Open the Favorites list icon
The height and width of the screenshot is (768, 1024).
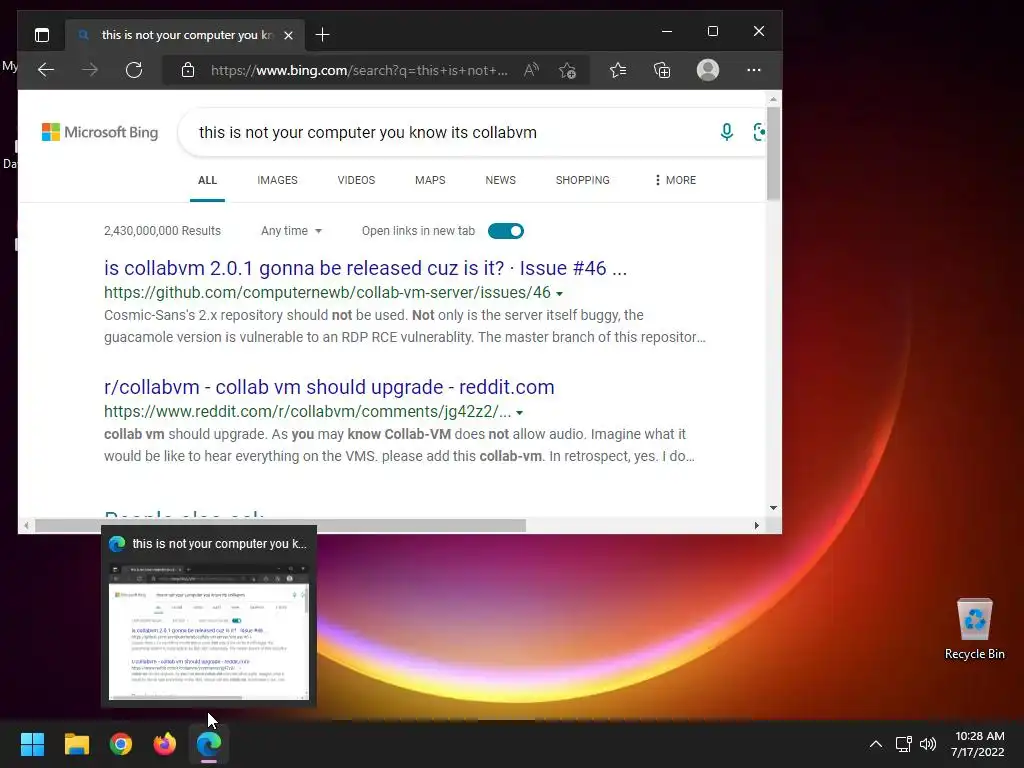click(x=618, y=70)
